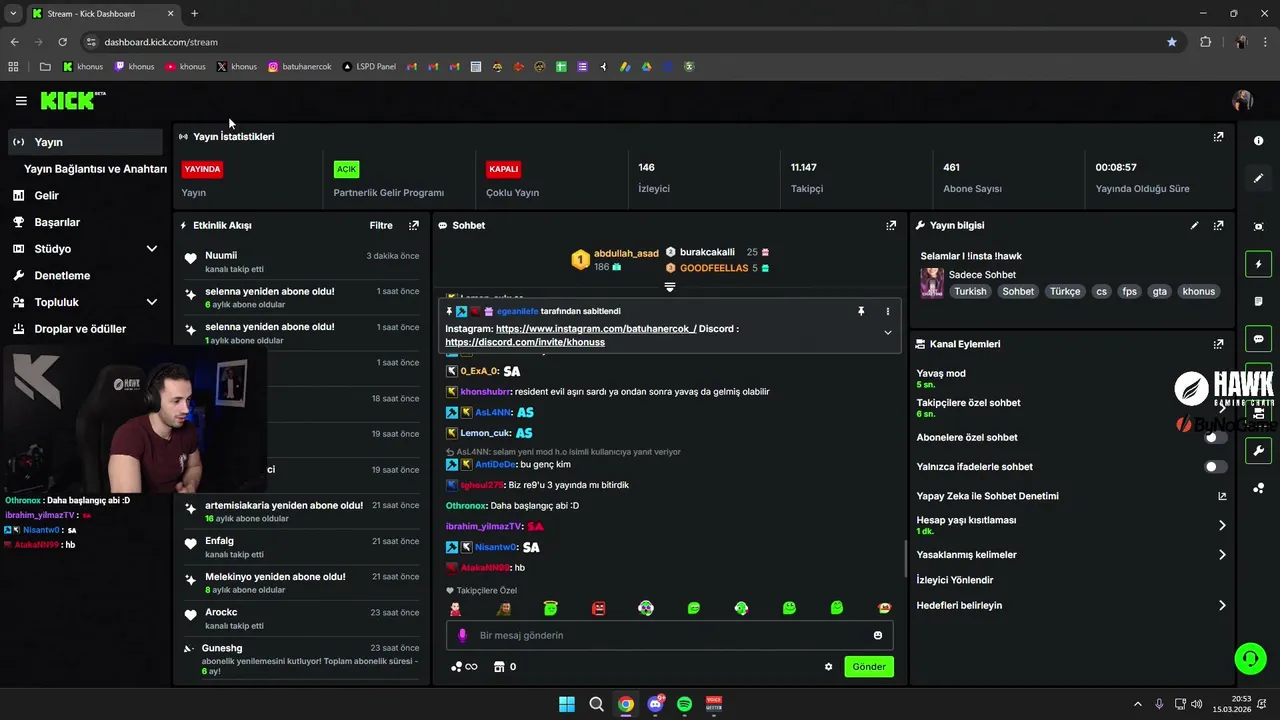Open the Filtre dropdown in Etkinlik Akışı
1280x720 pixels.
(x=381, y=226)
